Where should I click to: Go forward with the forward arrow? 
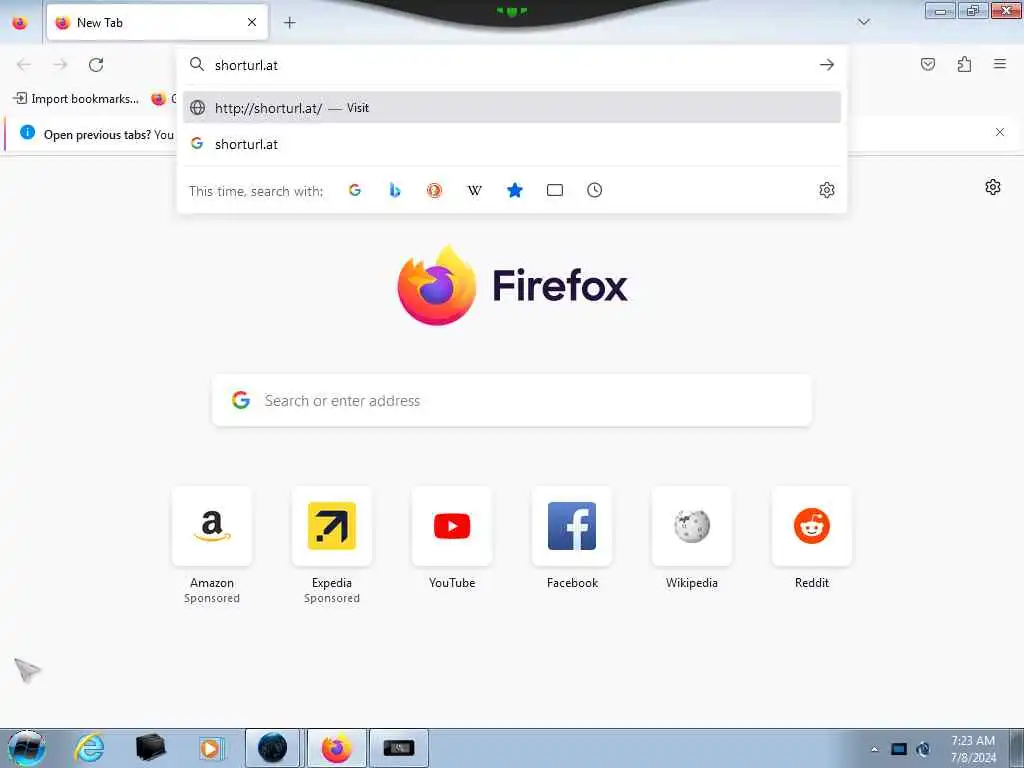click(60, 65)
